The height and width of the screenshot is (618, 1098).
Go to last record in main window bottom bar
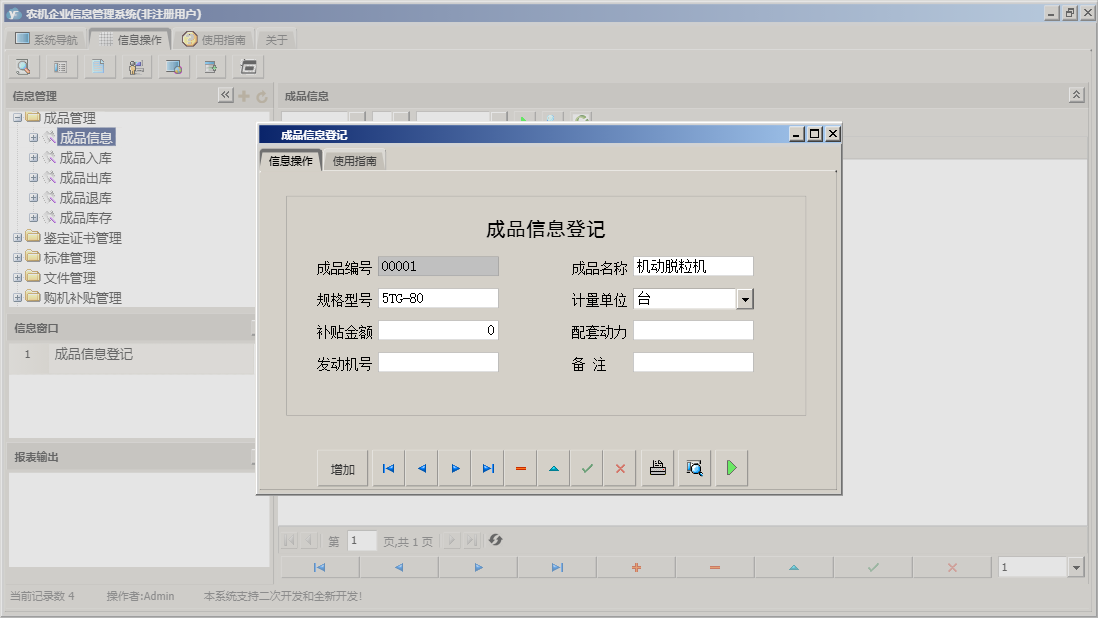(x=557, y=567)
